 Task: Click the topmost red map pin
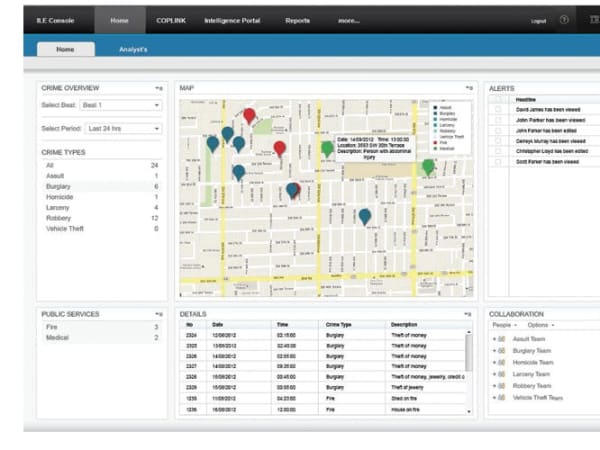[x=249, y=116]
